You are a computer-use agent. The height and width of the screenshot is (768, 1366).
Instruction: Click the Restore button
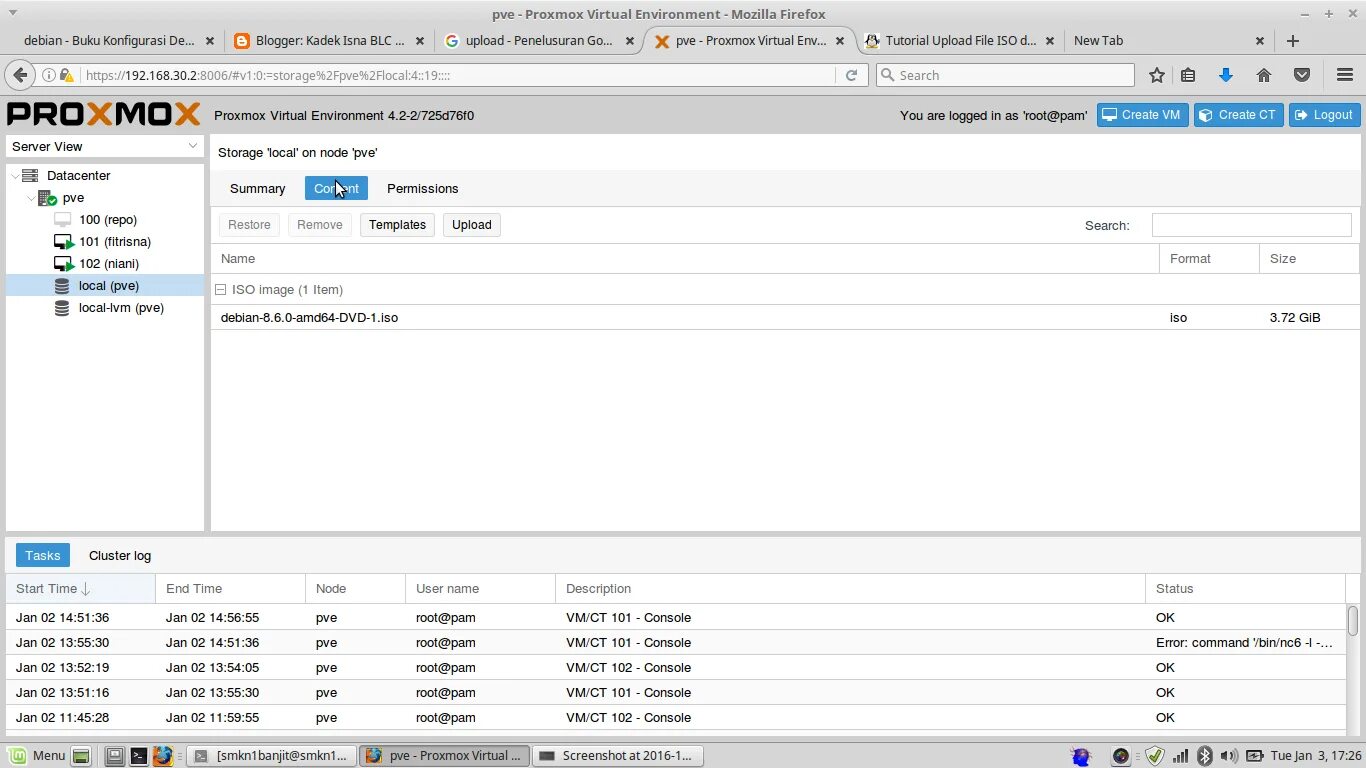tap(249, 225)
